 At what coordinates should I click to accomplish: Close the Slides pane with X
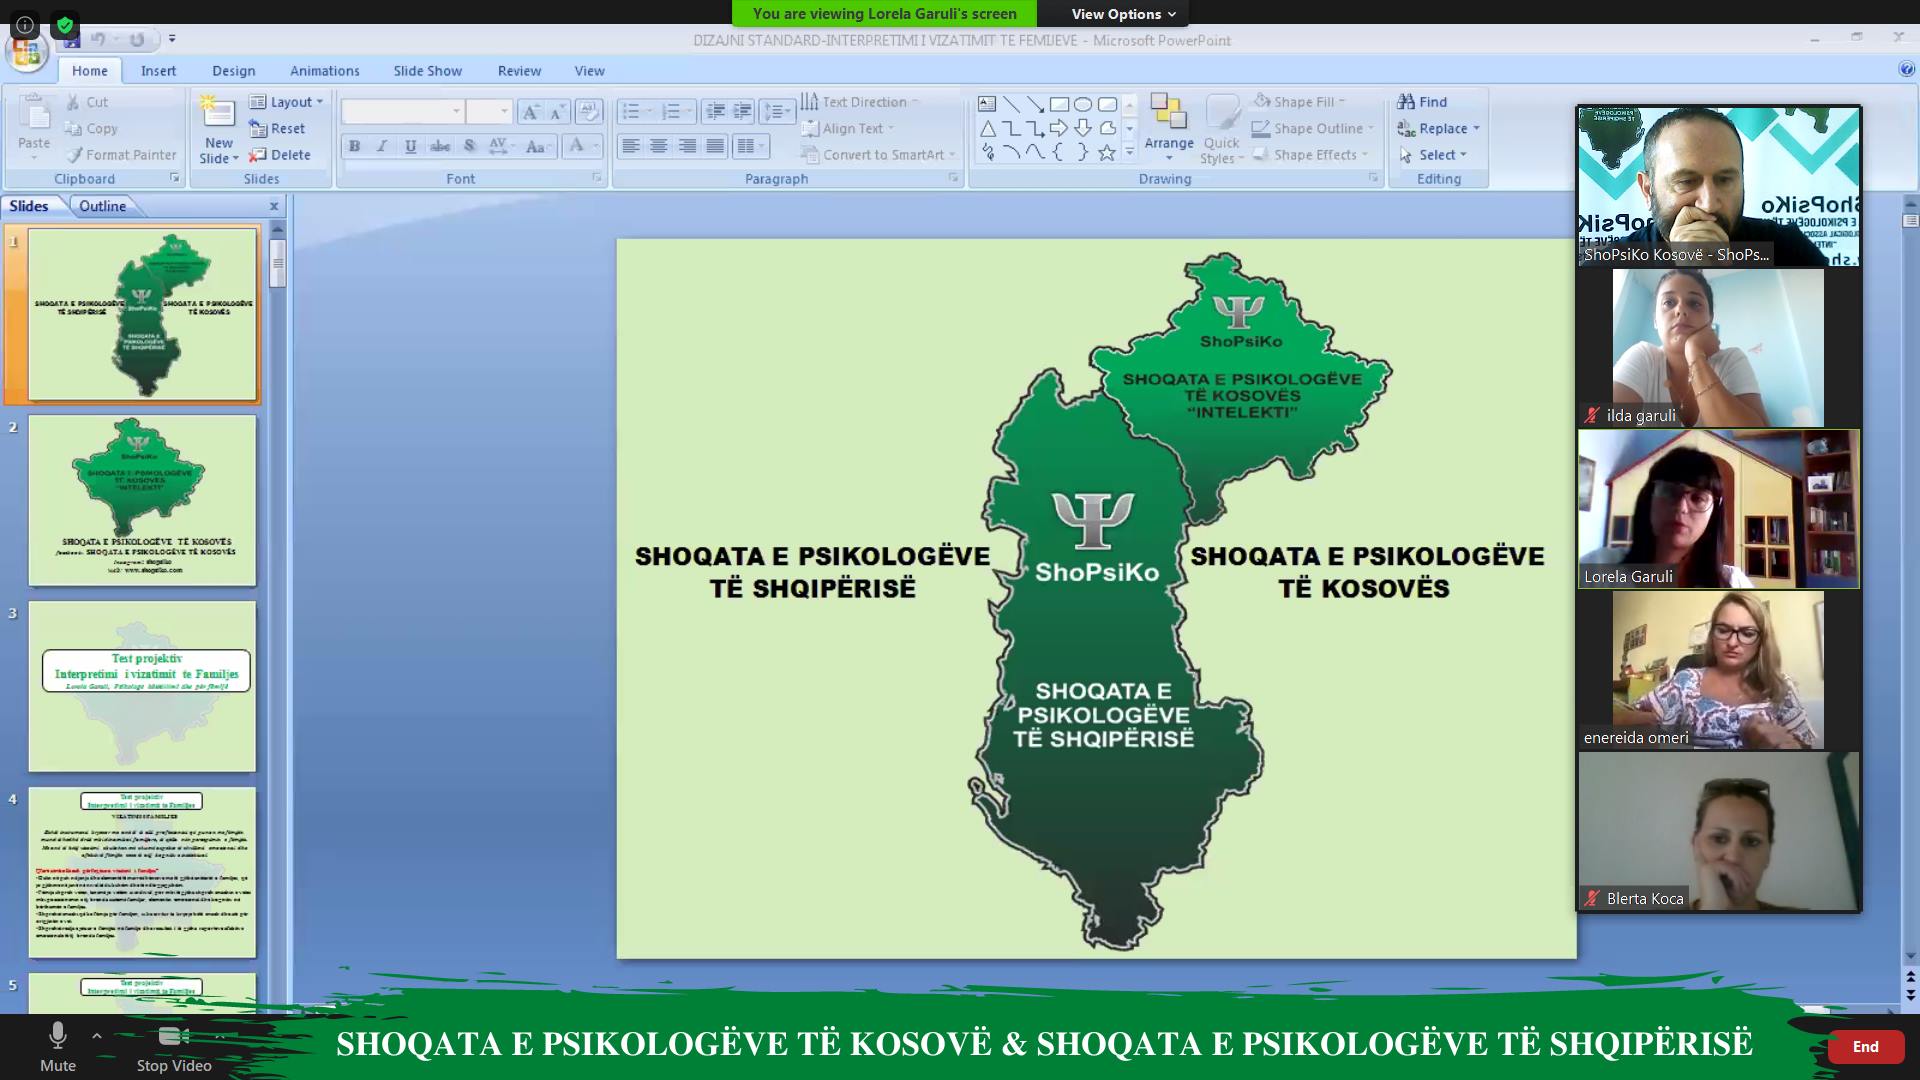pos(274,206)
